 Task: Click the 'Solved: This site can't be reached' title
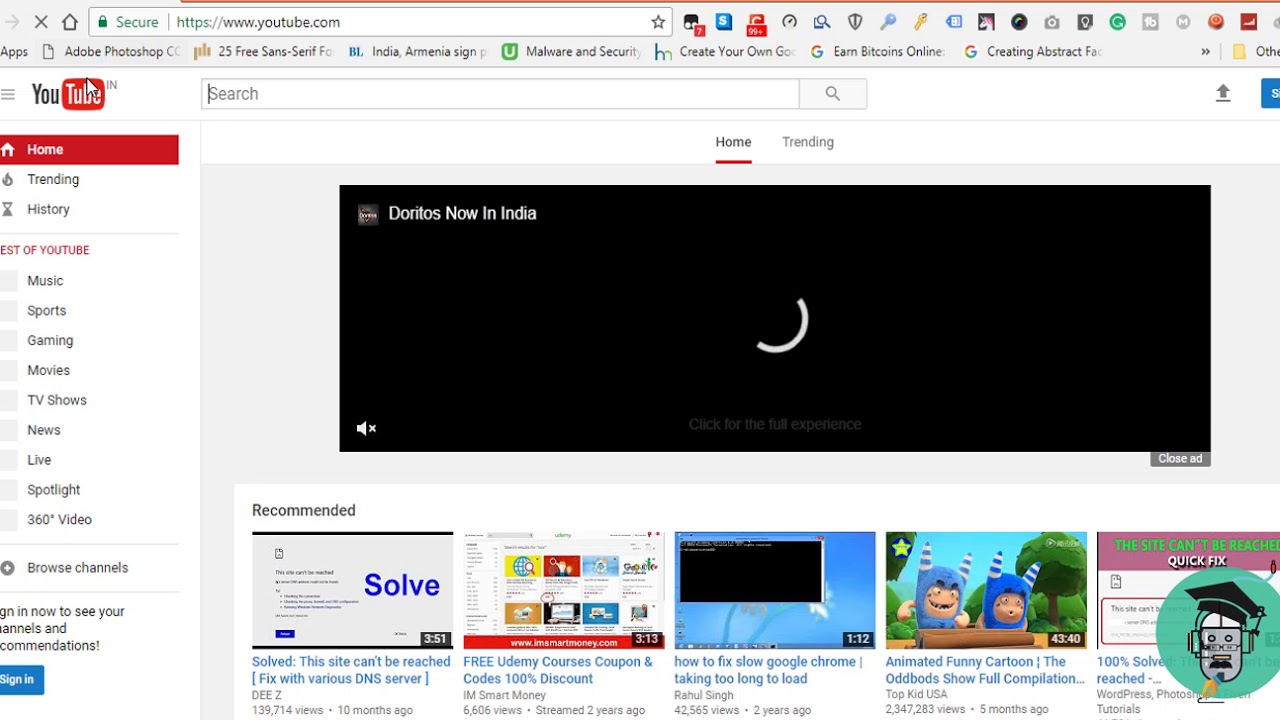click(351, 670)
